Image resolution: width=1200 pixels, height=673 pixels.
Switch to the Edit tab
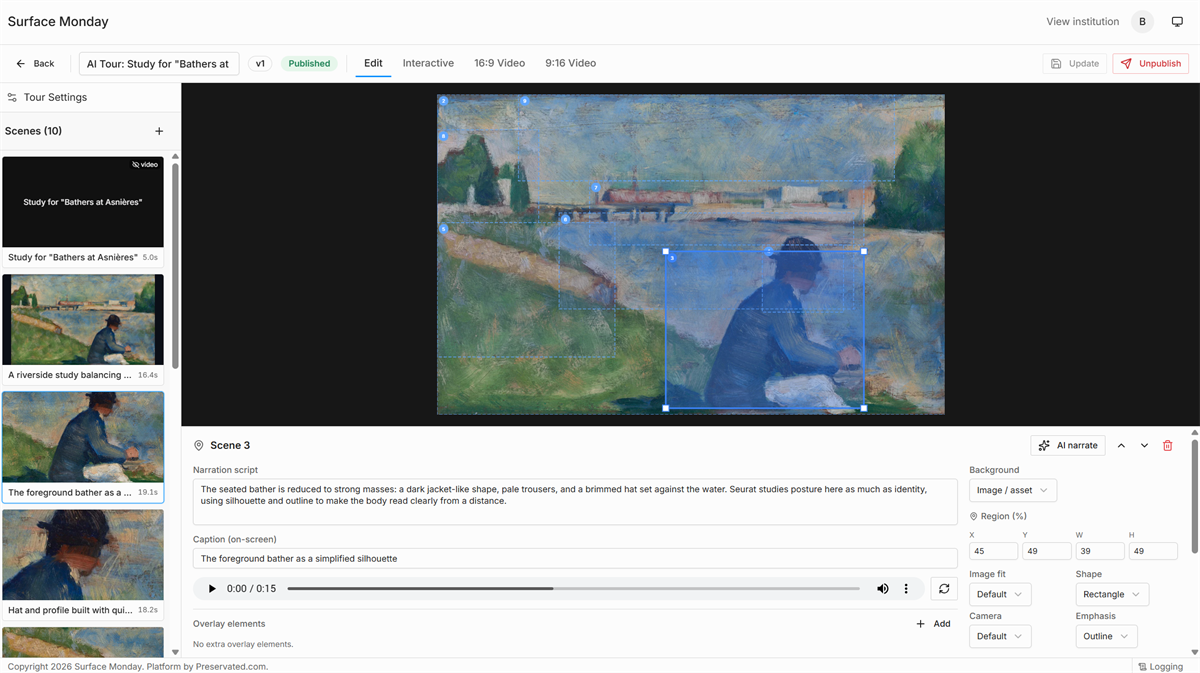(x=373, y=63)
